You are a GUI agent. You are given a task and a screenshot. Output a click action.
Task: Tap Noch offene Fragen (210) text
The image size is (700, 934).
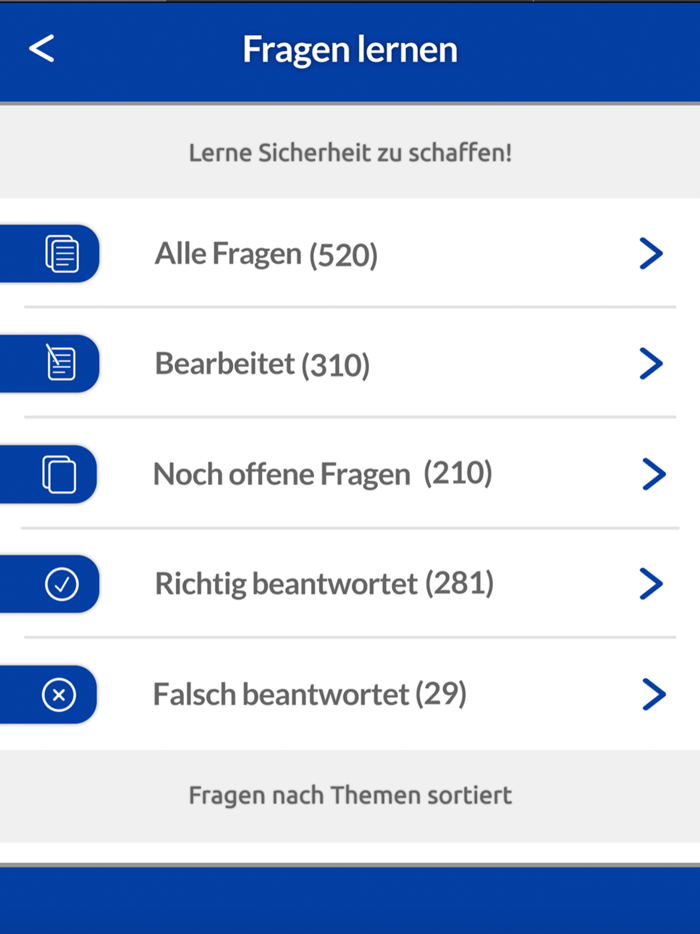click(x=320, y=474)
